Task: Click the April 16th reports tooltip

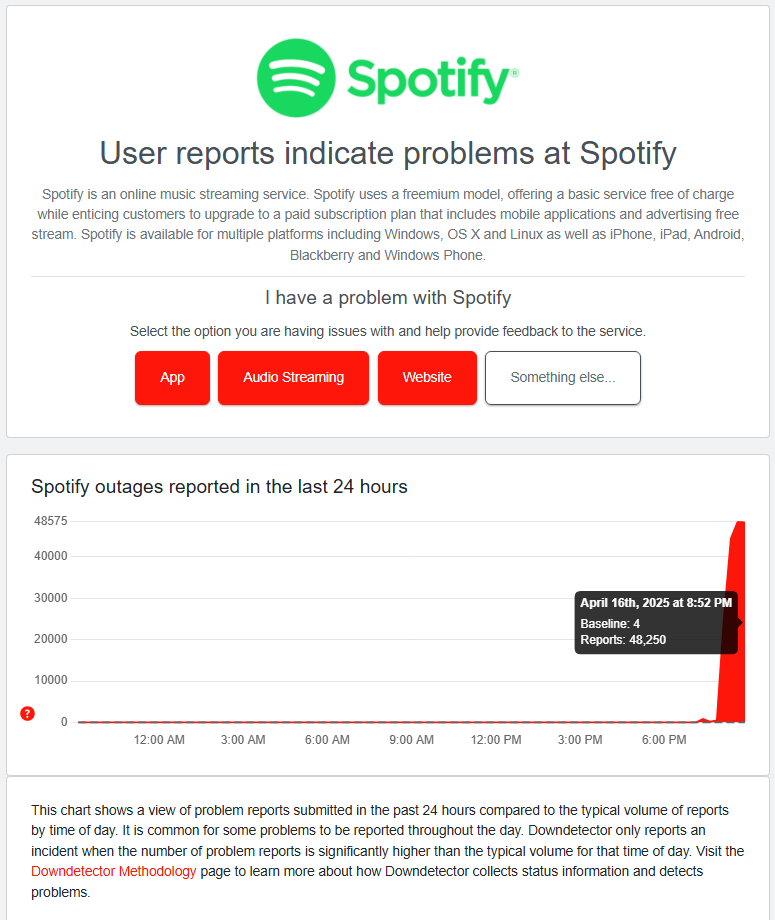Action: pos(656,622)
